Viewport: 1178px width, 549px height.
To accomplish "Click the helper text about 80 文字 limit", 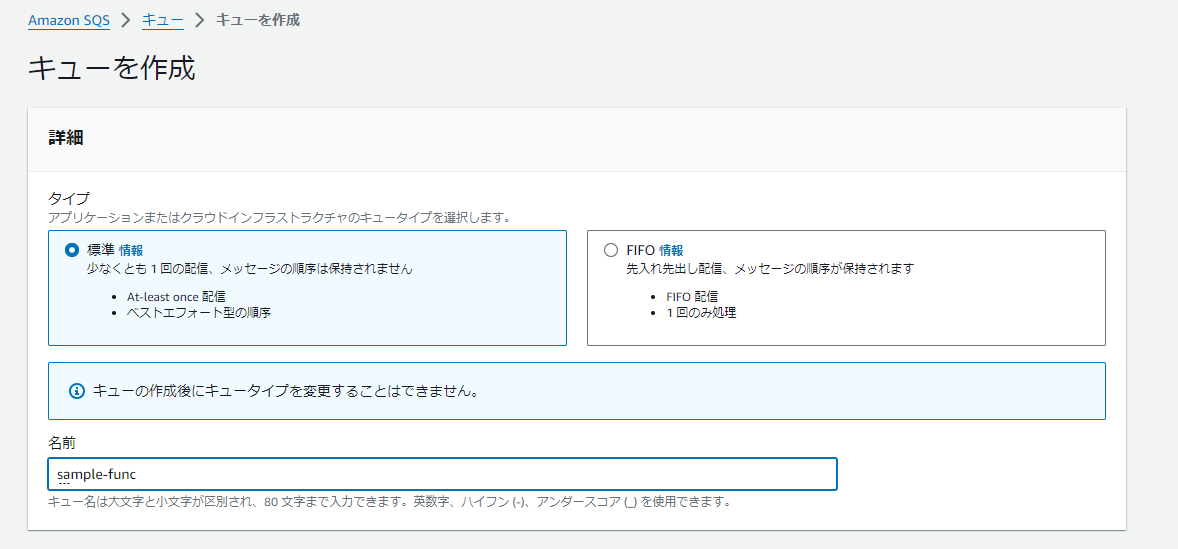I will pos(390,502).
